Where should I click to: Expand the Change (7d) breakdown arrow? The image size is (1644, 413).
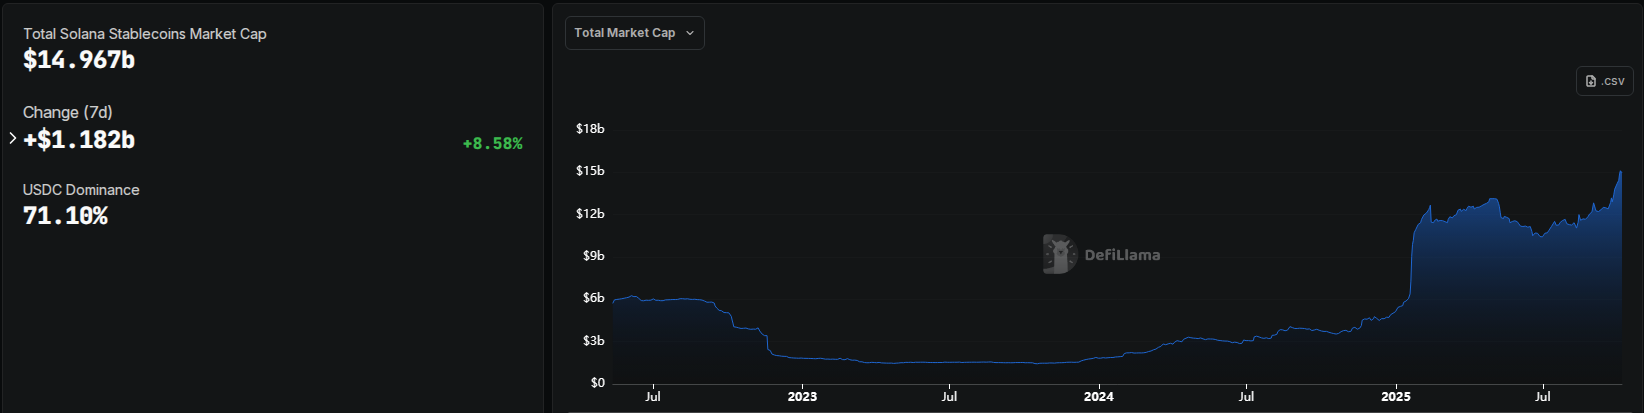(x=12, y=139)
